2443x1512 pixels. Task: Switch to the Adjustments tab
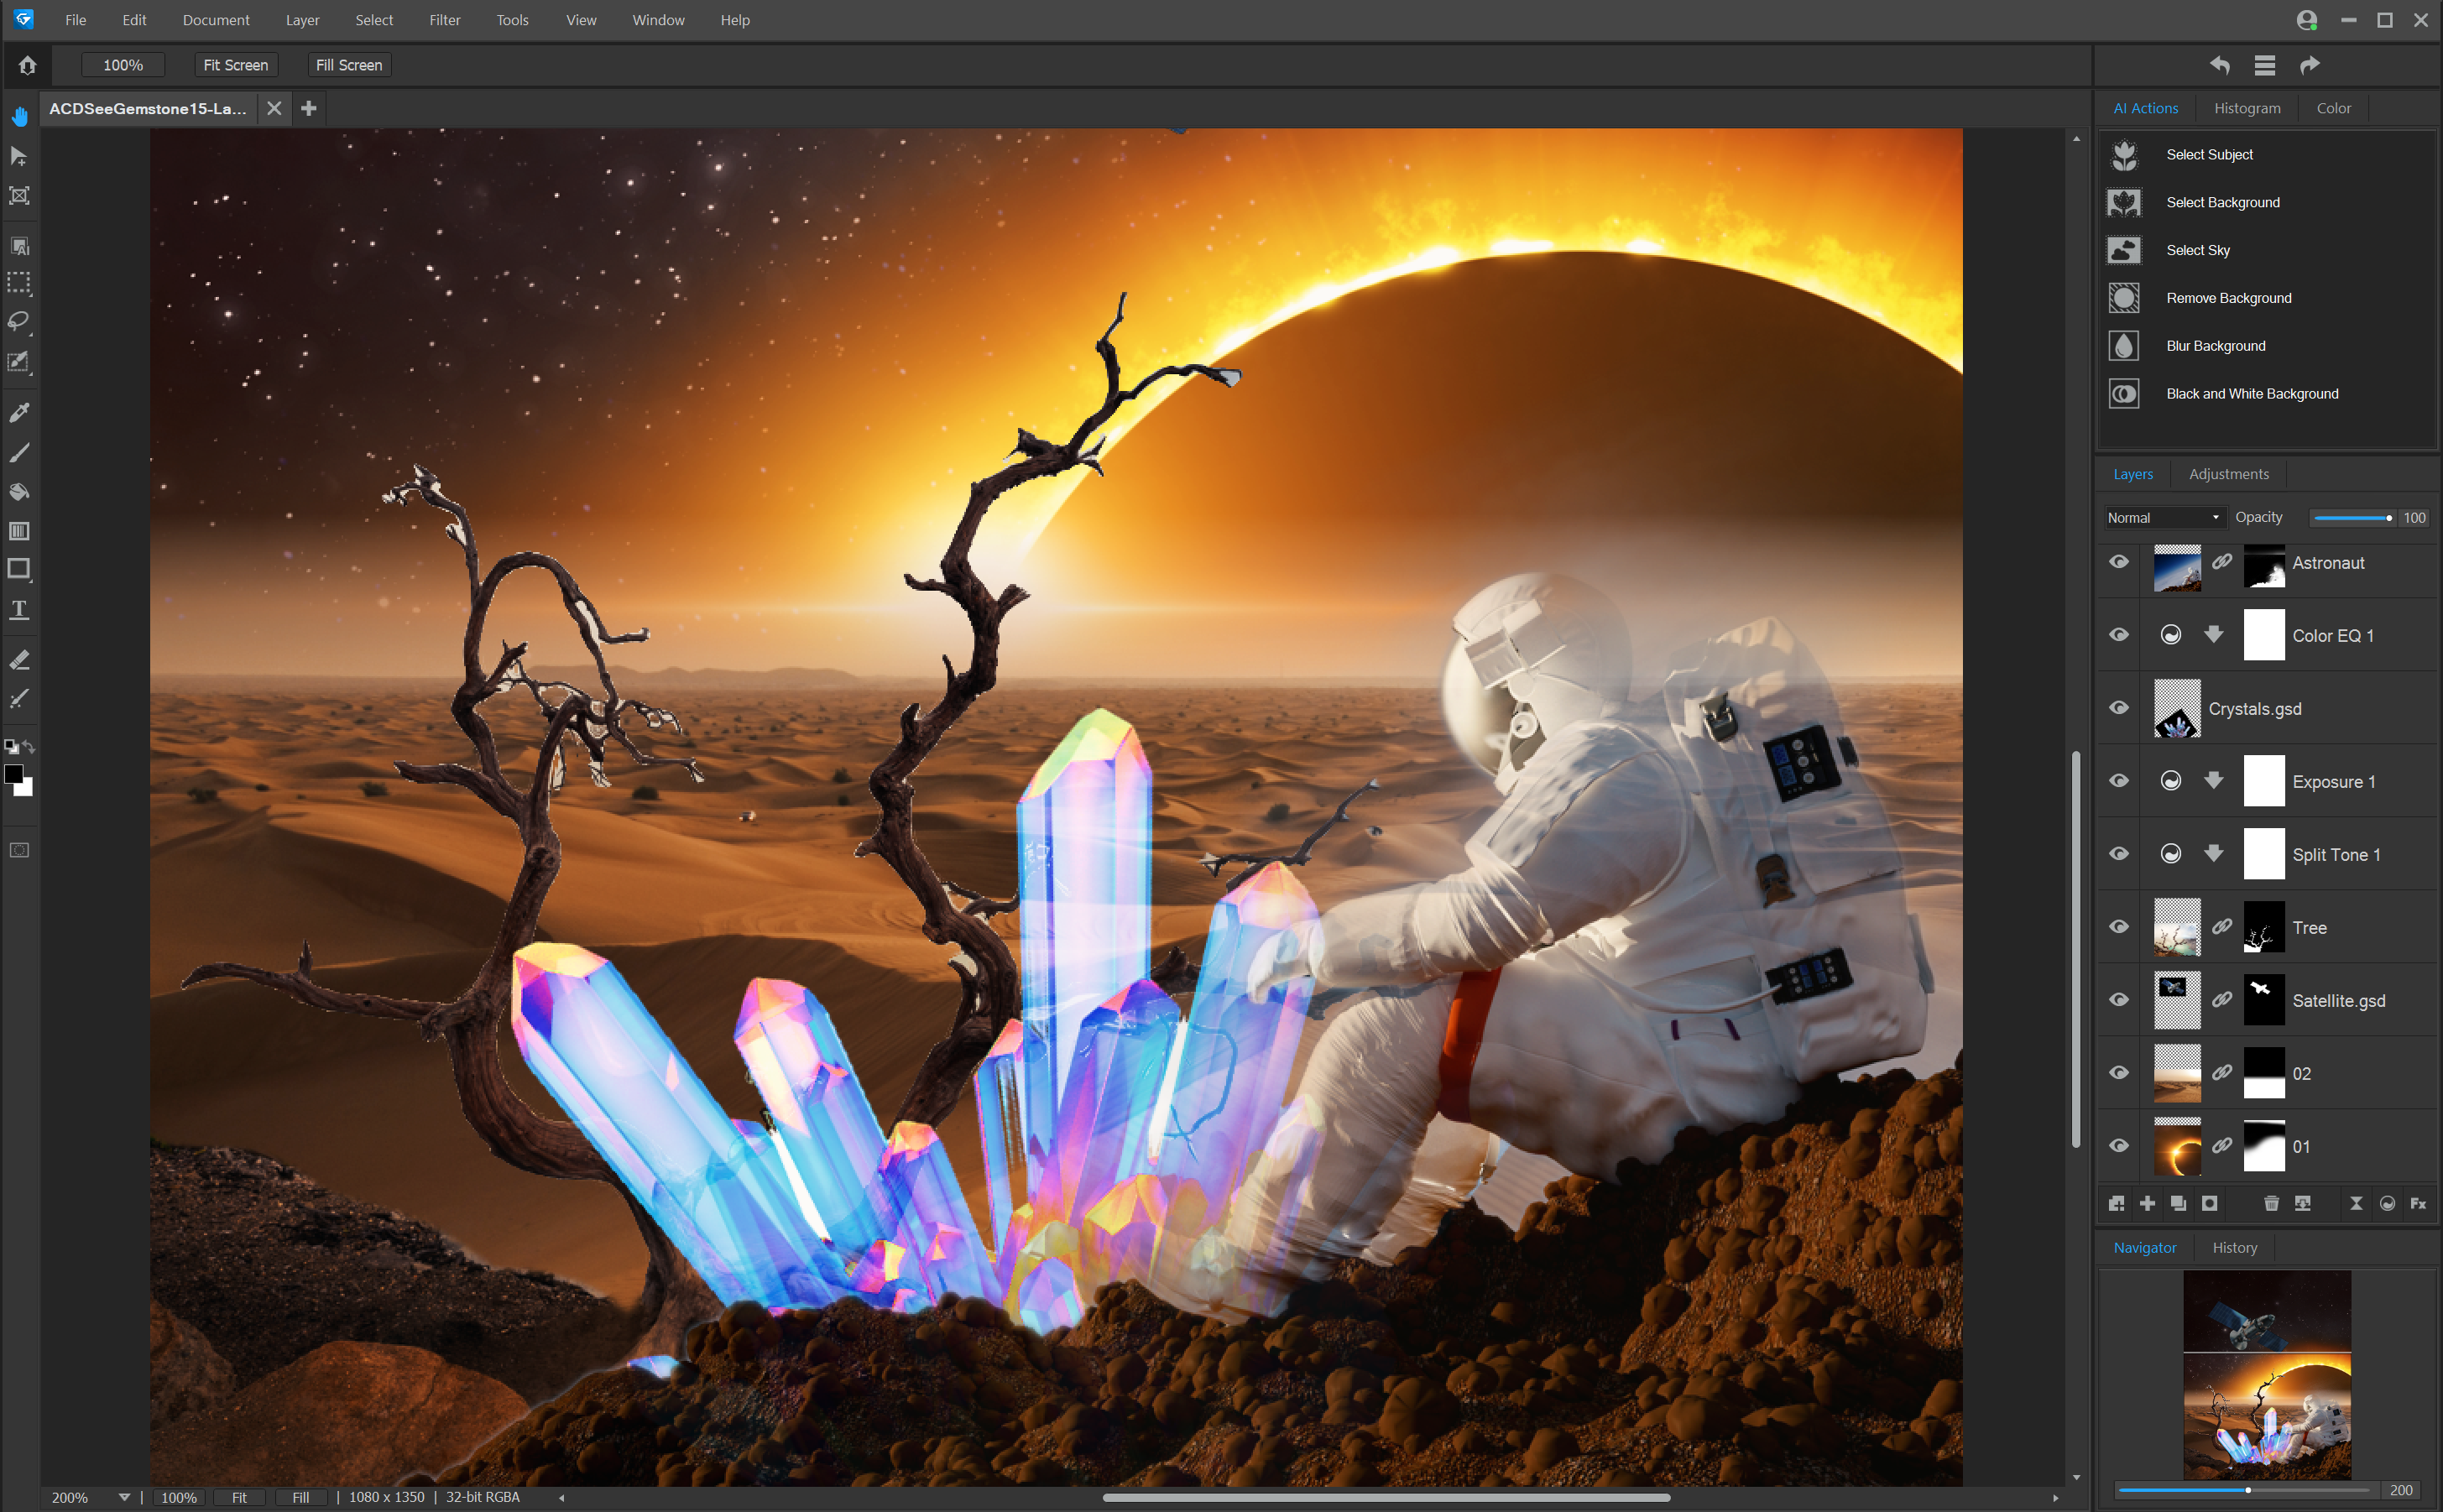point(2228,473)
